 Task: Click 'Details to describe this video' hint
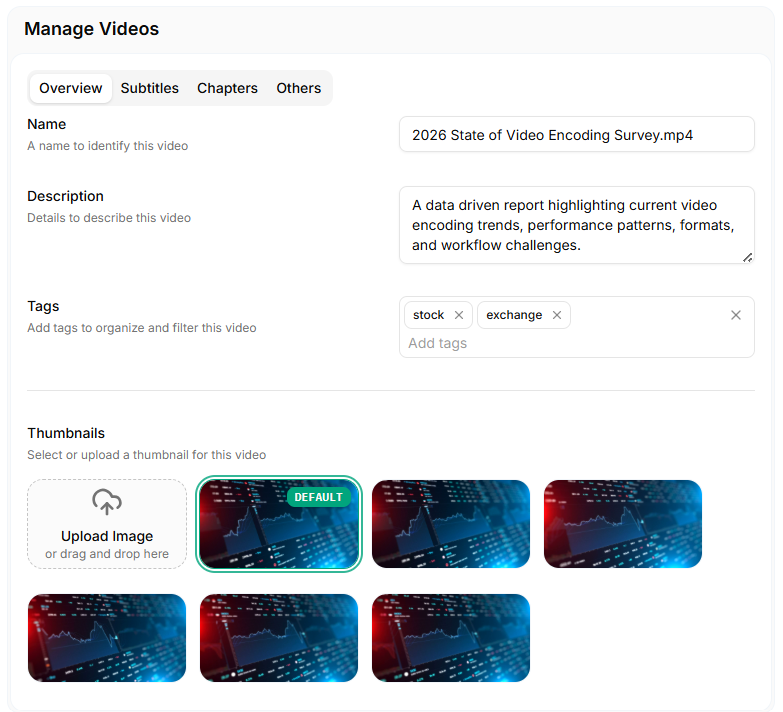[x=109, y=218]
